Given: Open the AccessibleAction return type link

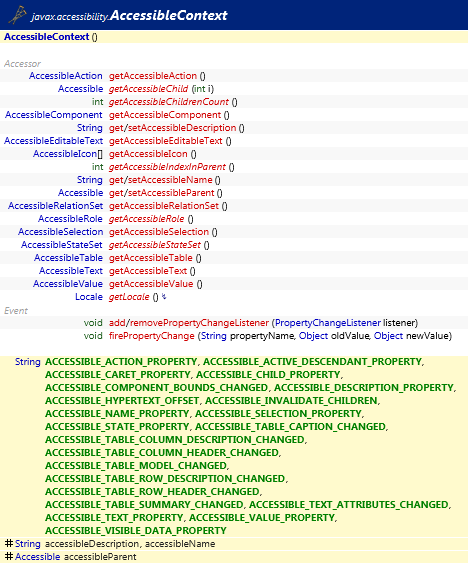Looking at the screenshot, I should pyautogui.click(x=66, y=76).
